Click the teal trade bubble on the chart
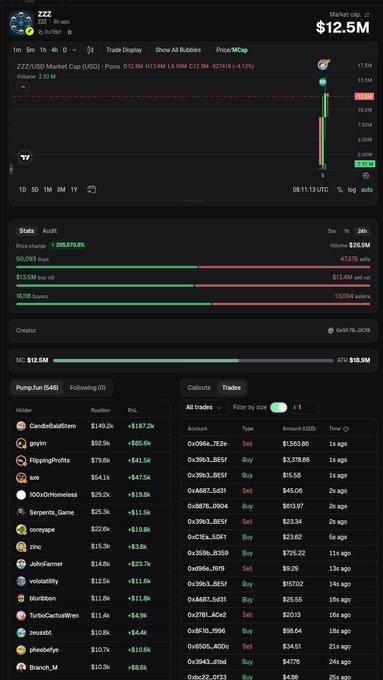This screenshot has width=383, height=680. pos(322,82)
